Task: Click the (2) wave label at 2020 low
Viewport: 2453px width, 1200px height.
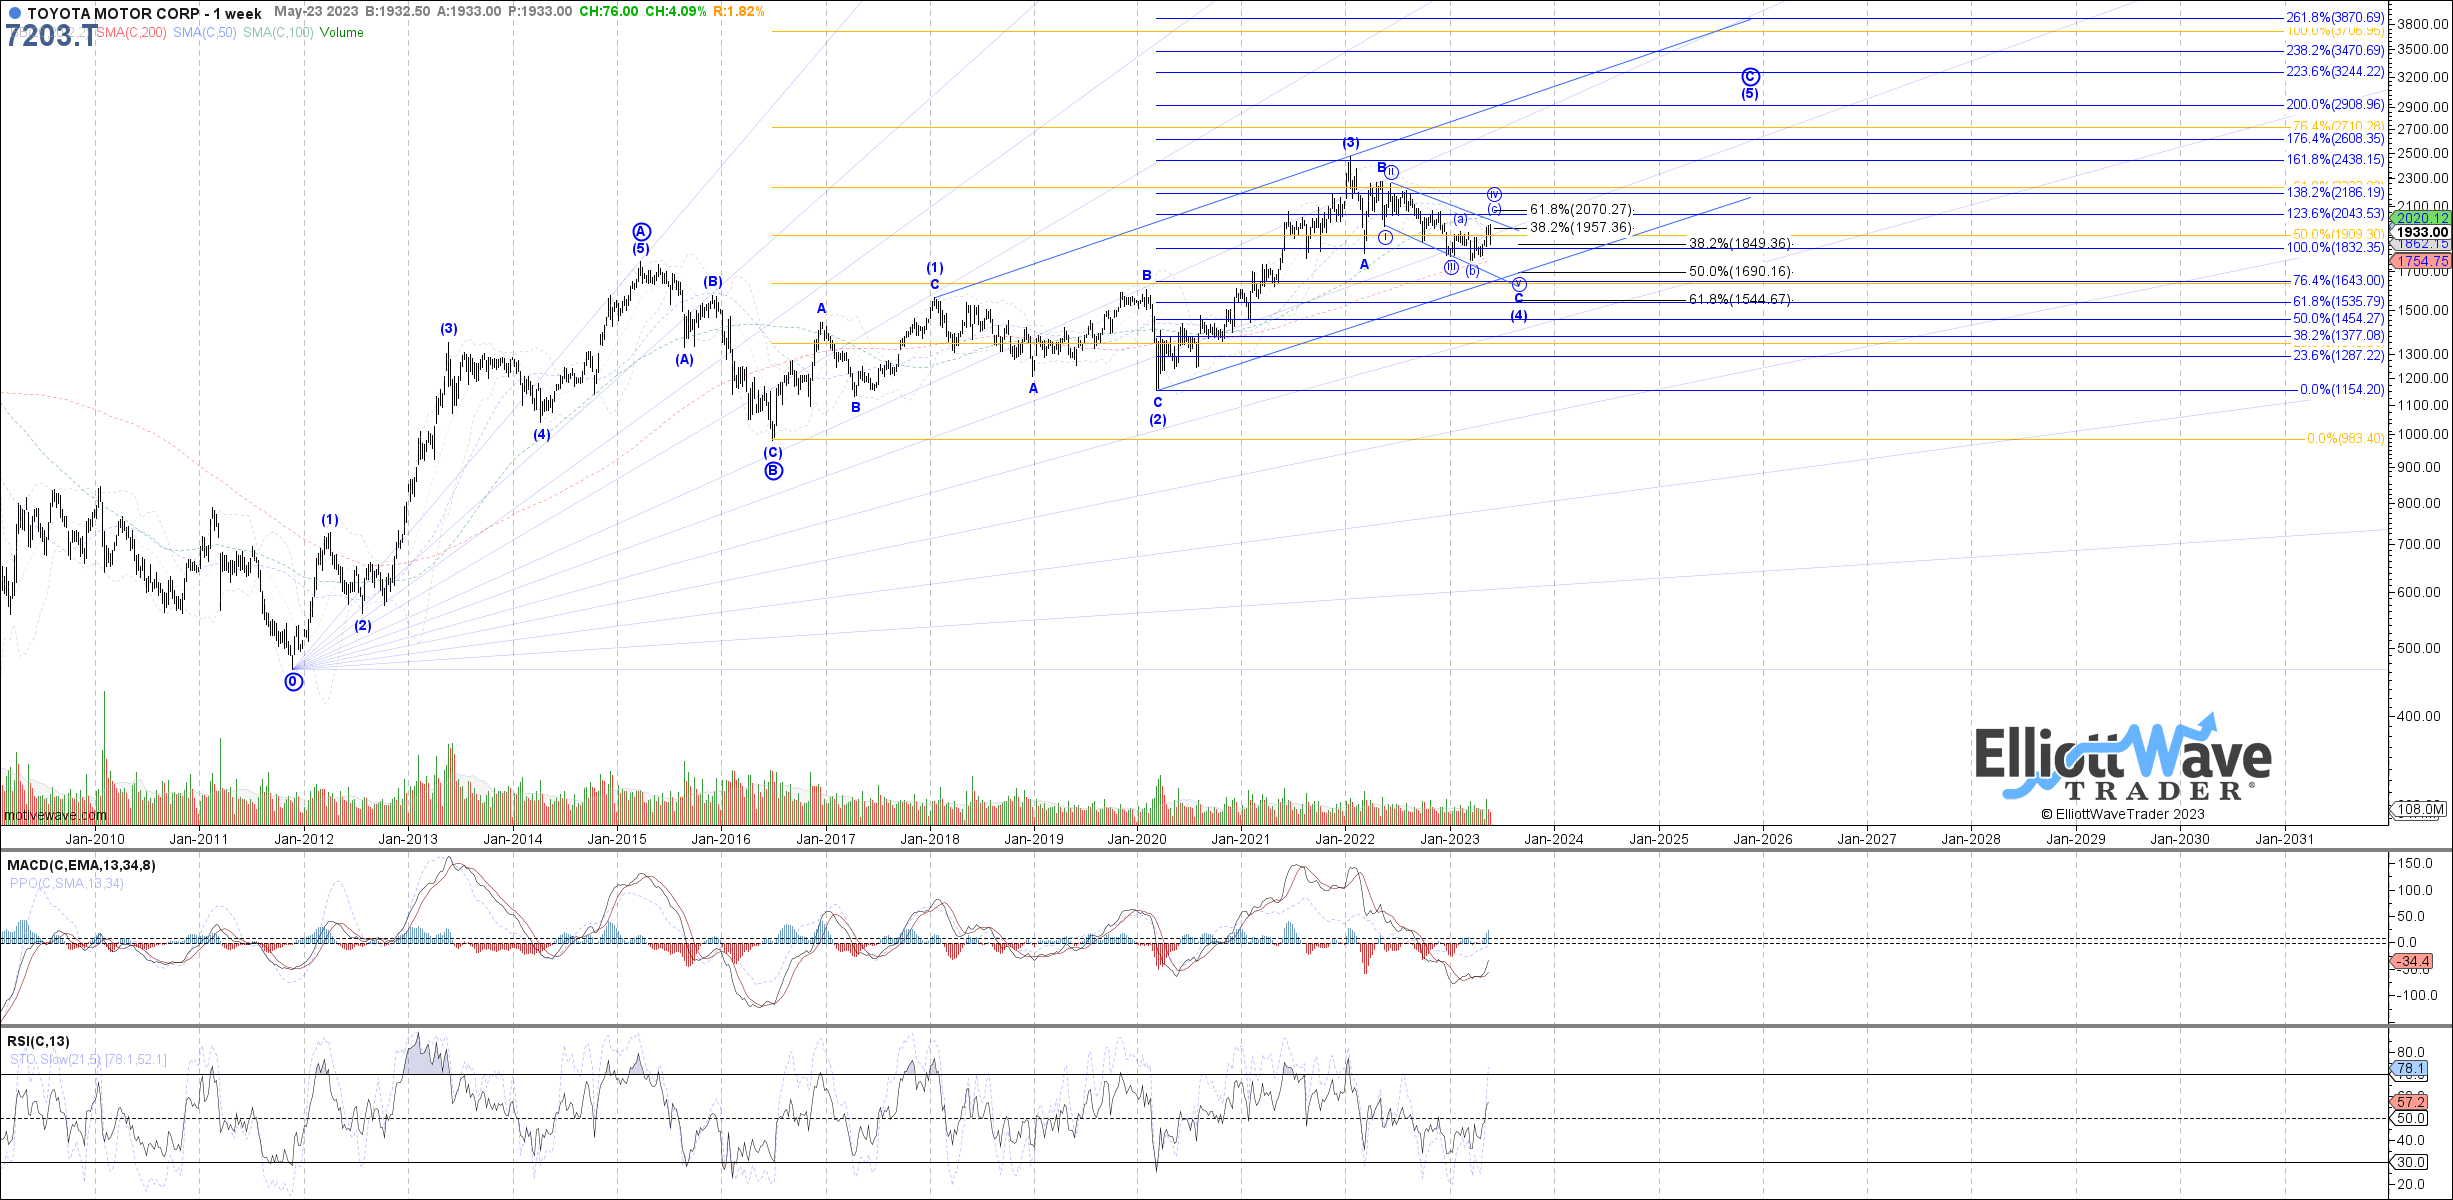Action: (x=1157, y=420)
